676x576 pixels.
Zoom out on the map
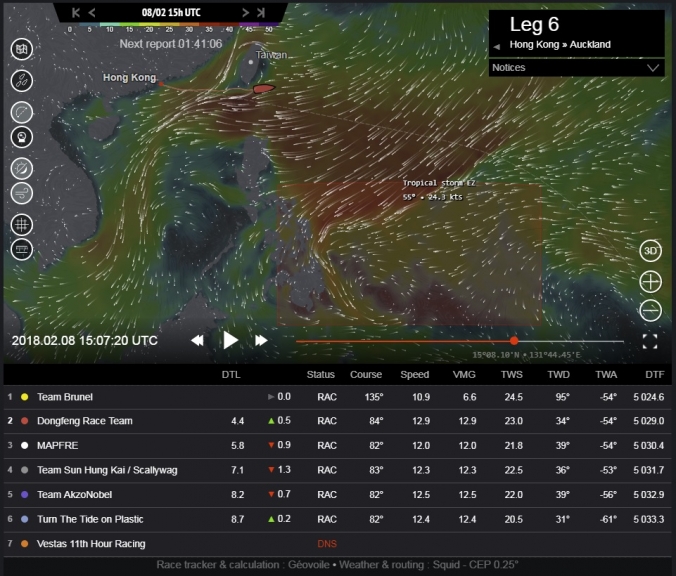tap(650, 310)
